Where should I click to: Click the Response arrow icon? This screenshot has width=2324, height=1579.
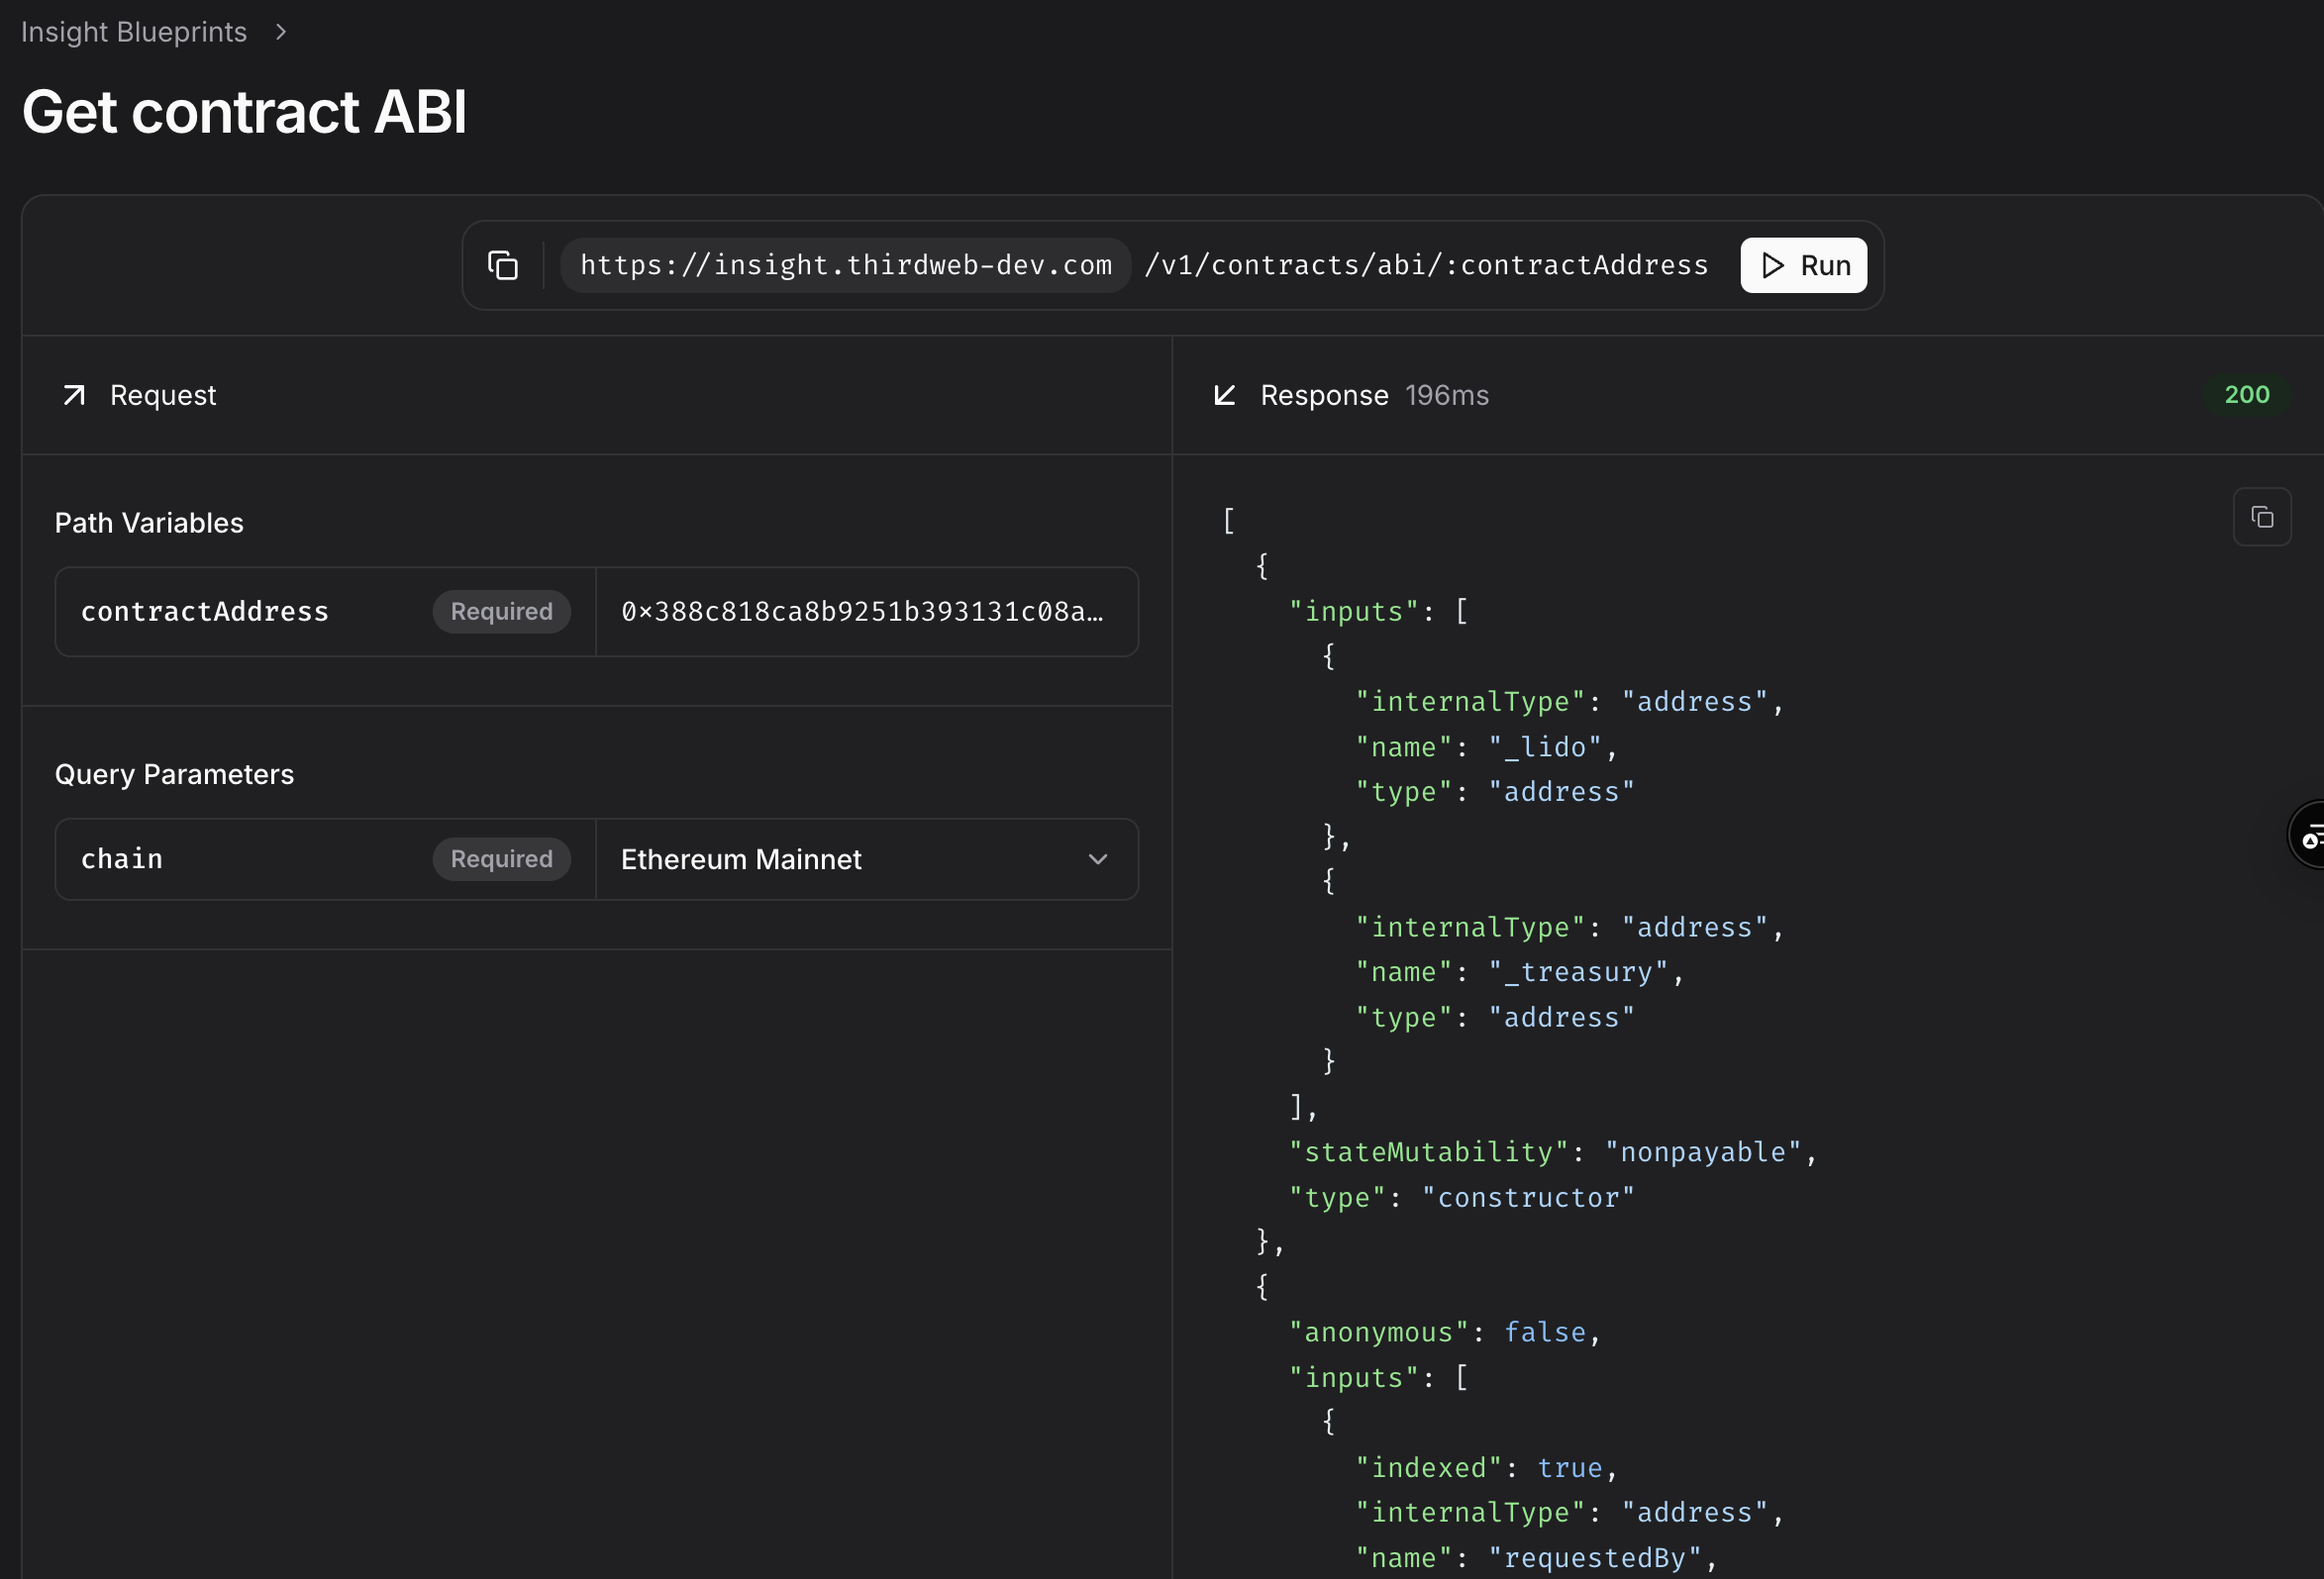tap(1224, 395)
